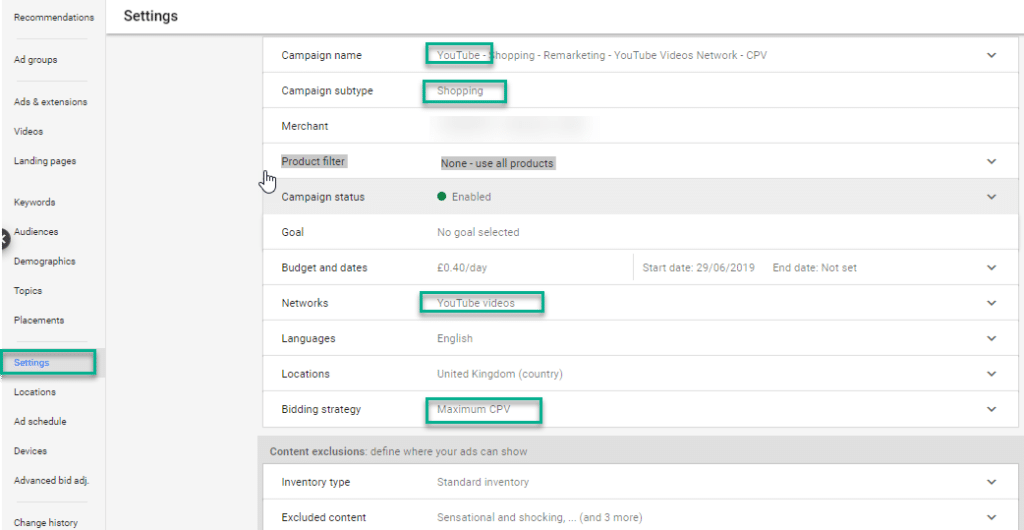Viewport: 1024px width, 530px height.
Task: Open Ads & extensions section
Action: coord(50,102)
